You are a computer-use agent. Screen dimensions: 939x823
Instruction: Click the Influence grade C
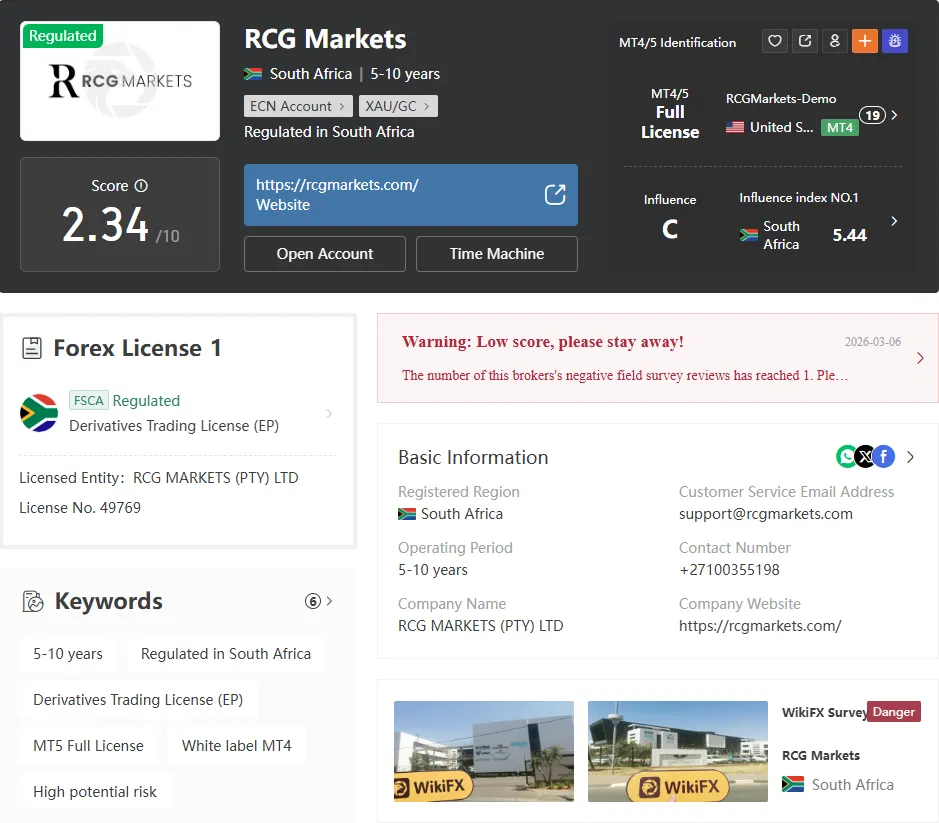(670, 229)
